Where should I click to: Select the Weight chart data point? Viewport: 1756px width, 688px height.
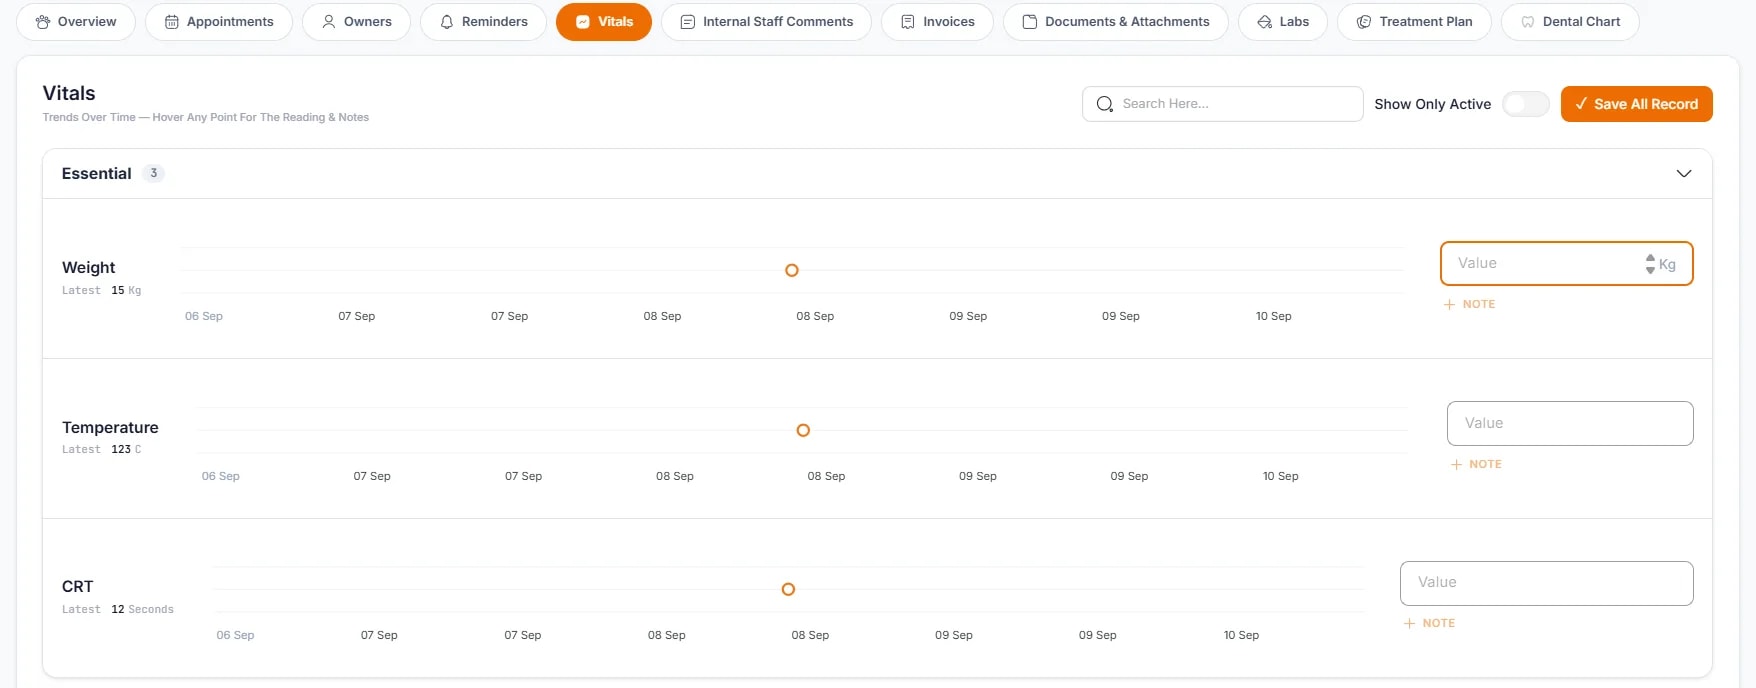coord(792,270)
